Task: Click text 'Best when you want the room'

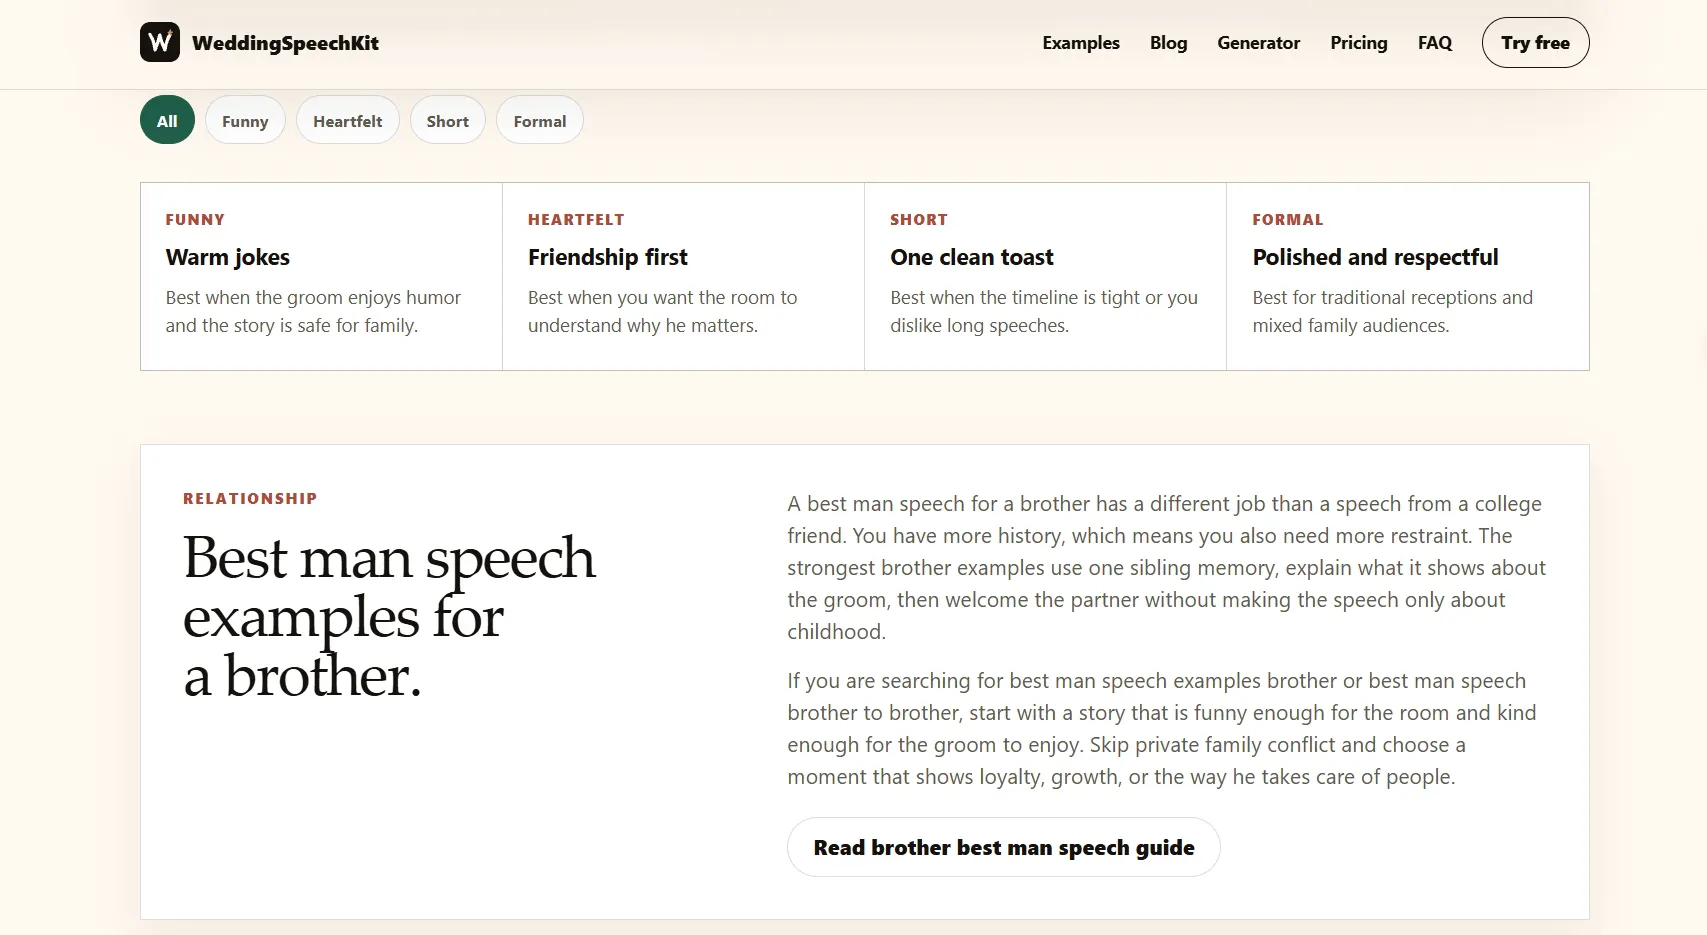Action: pos(651,297)
